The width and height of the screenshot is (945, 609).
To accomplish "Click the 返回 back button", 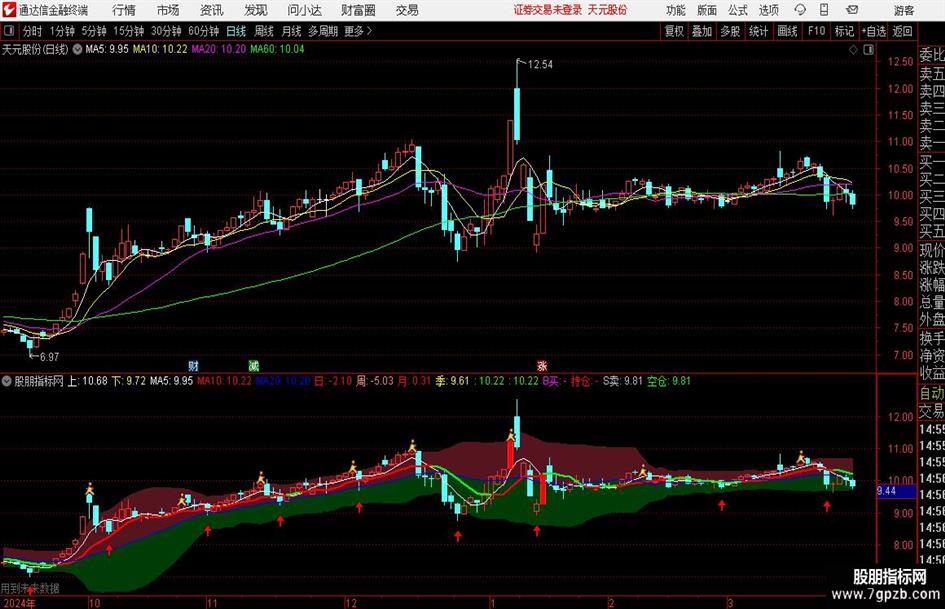I will pyautogui.click(x=902, y=31).
